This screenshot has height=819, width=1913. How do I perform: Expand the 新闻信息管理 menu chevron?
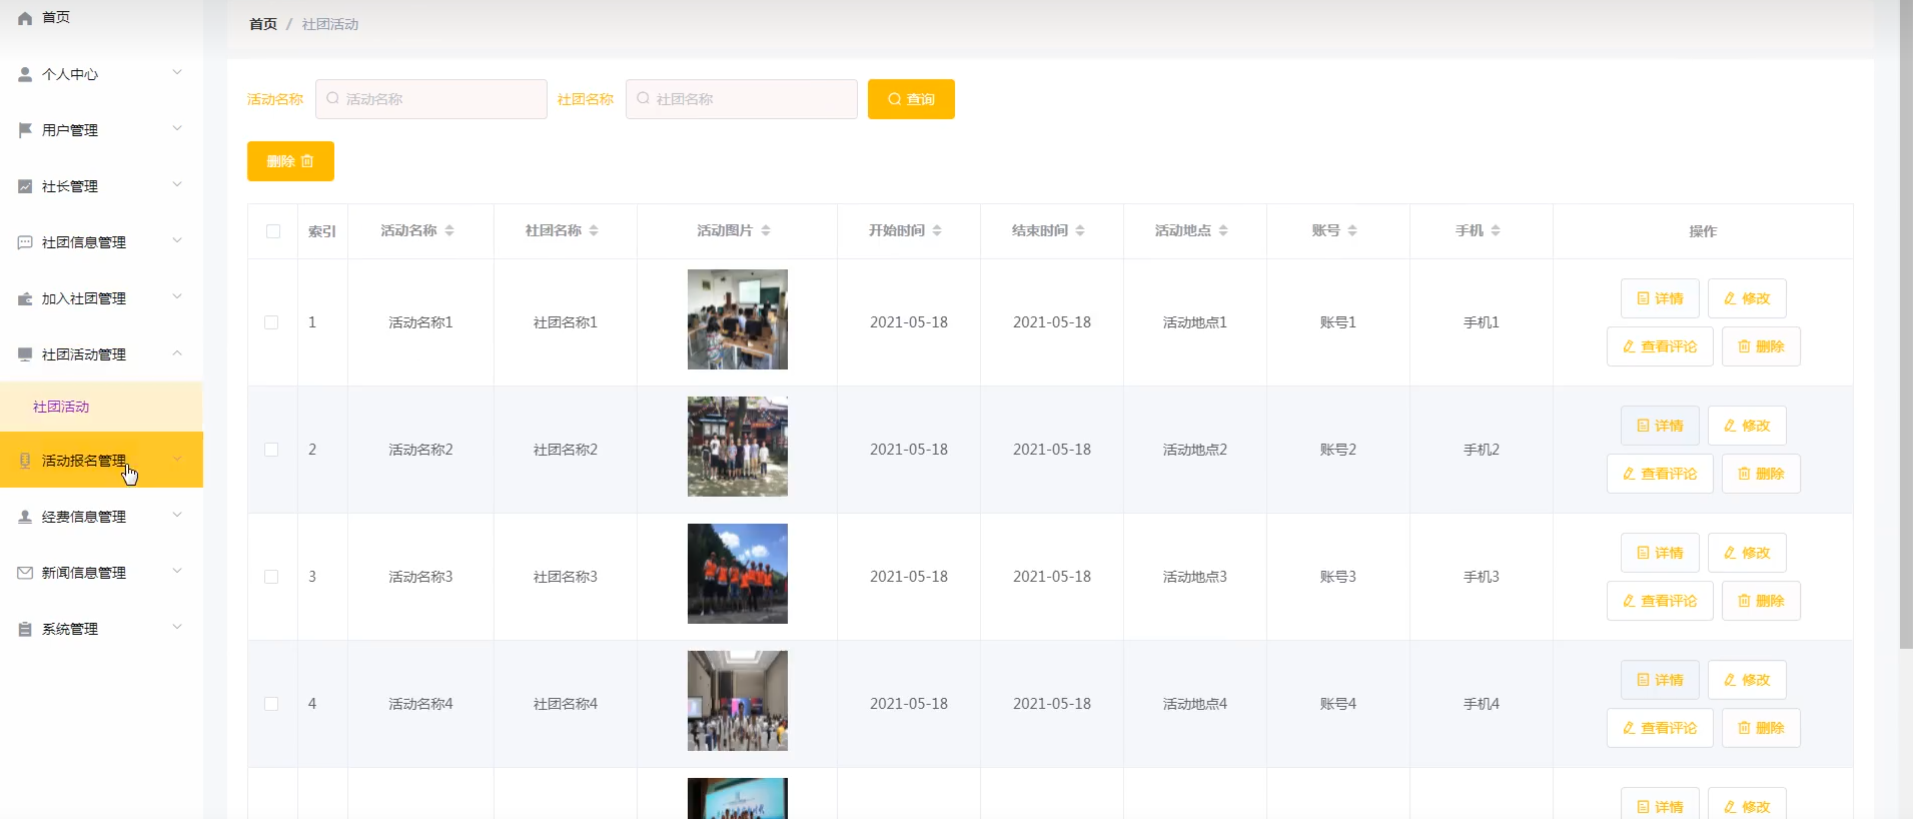(177, 571)
